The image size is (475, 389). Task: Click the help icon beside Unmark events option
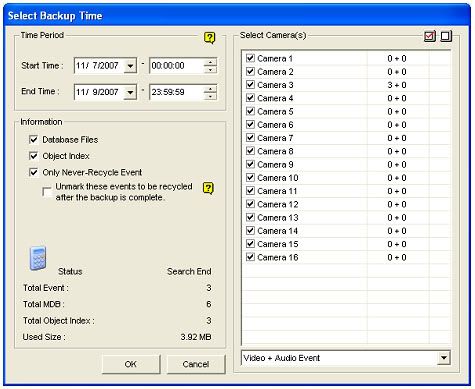208,188
